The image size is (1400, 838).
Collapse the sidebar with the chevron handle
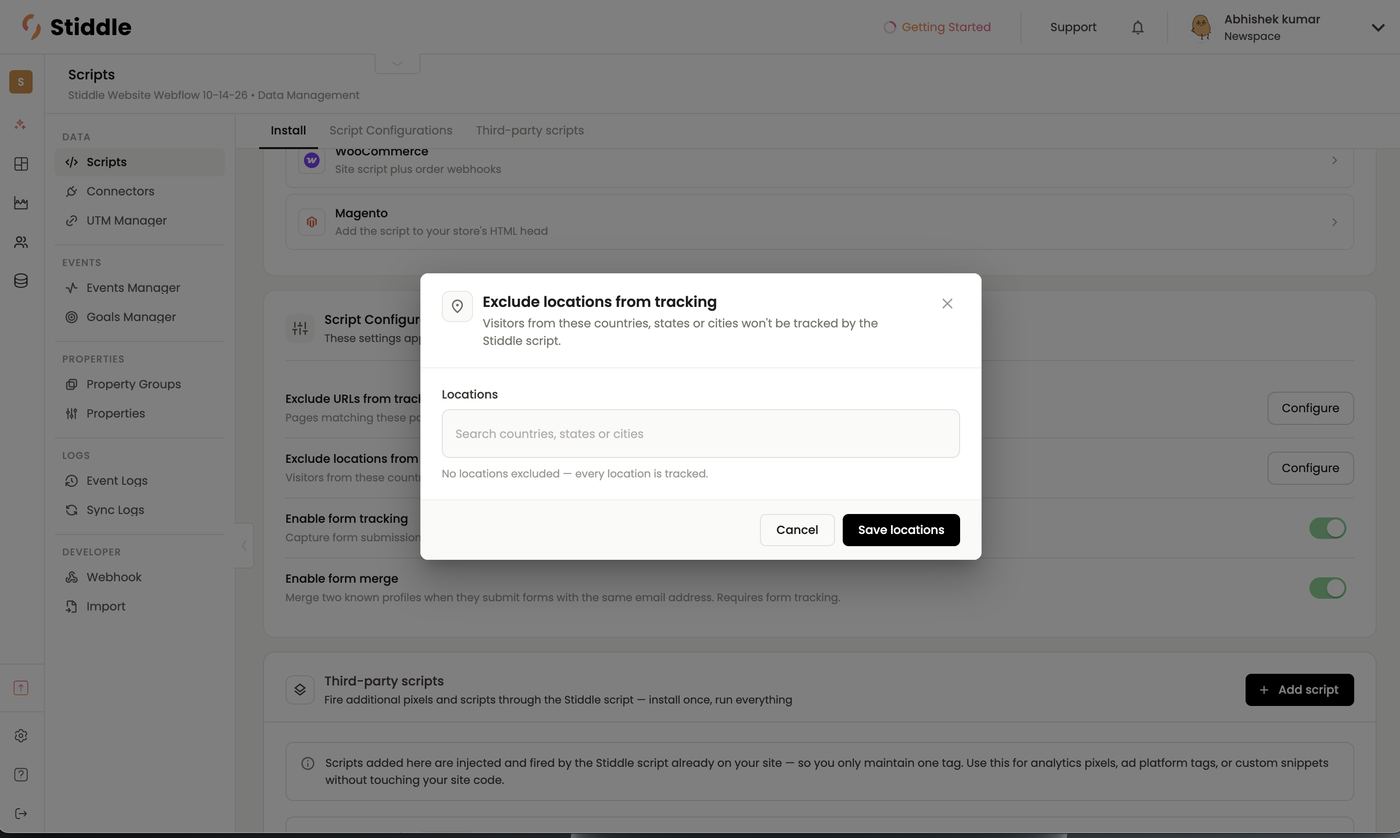[244, 546]
